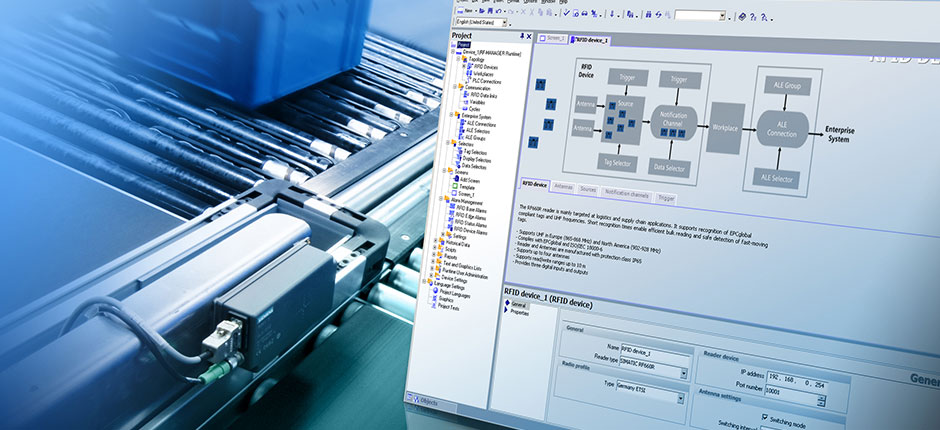Switch to the Antennas info tab
940x430 pixels.
coord(564,187)
